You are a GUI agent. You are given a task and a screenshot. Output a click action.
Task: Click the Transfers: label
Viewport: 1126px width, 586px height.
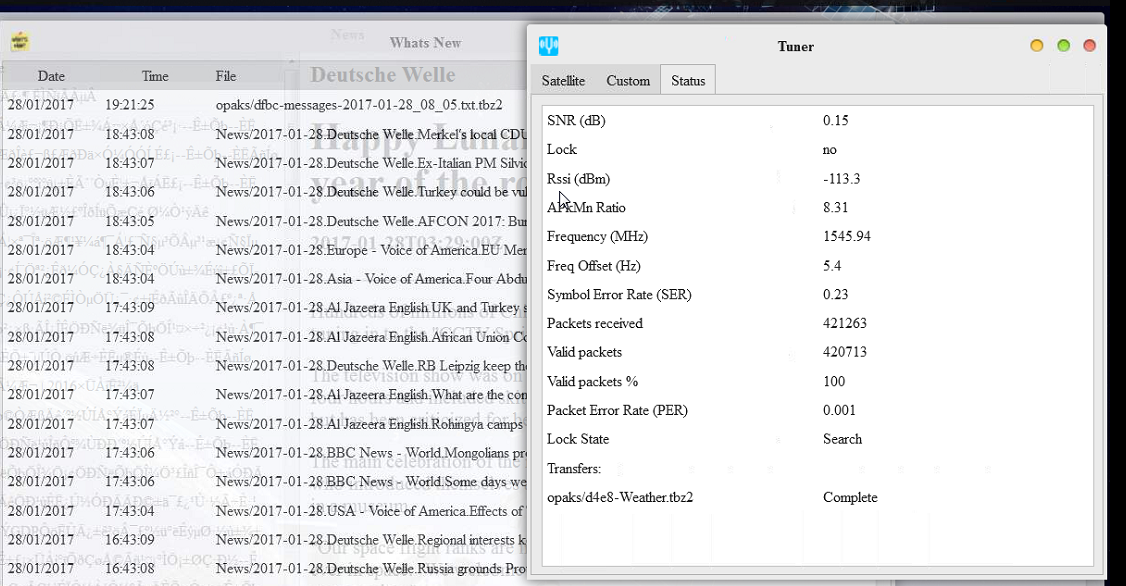click(574, 468)
